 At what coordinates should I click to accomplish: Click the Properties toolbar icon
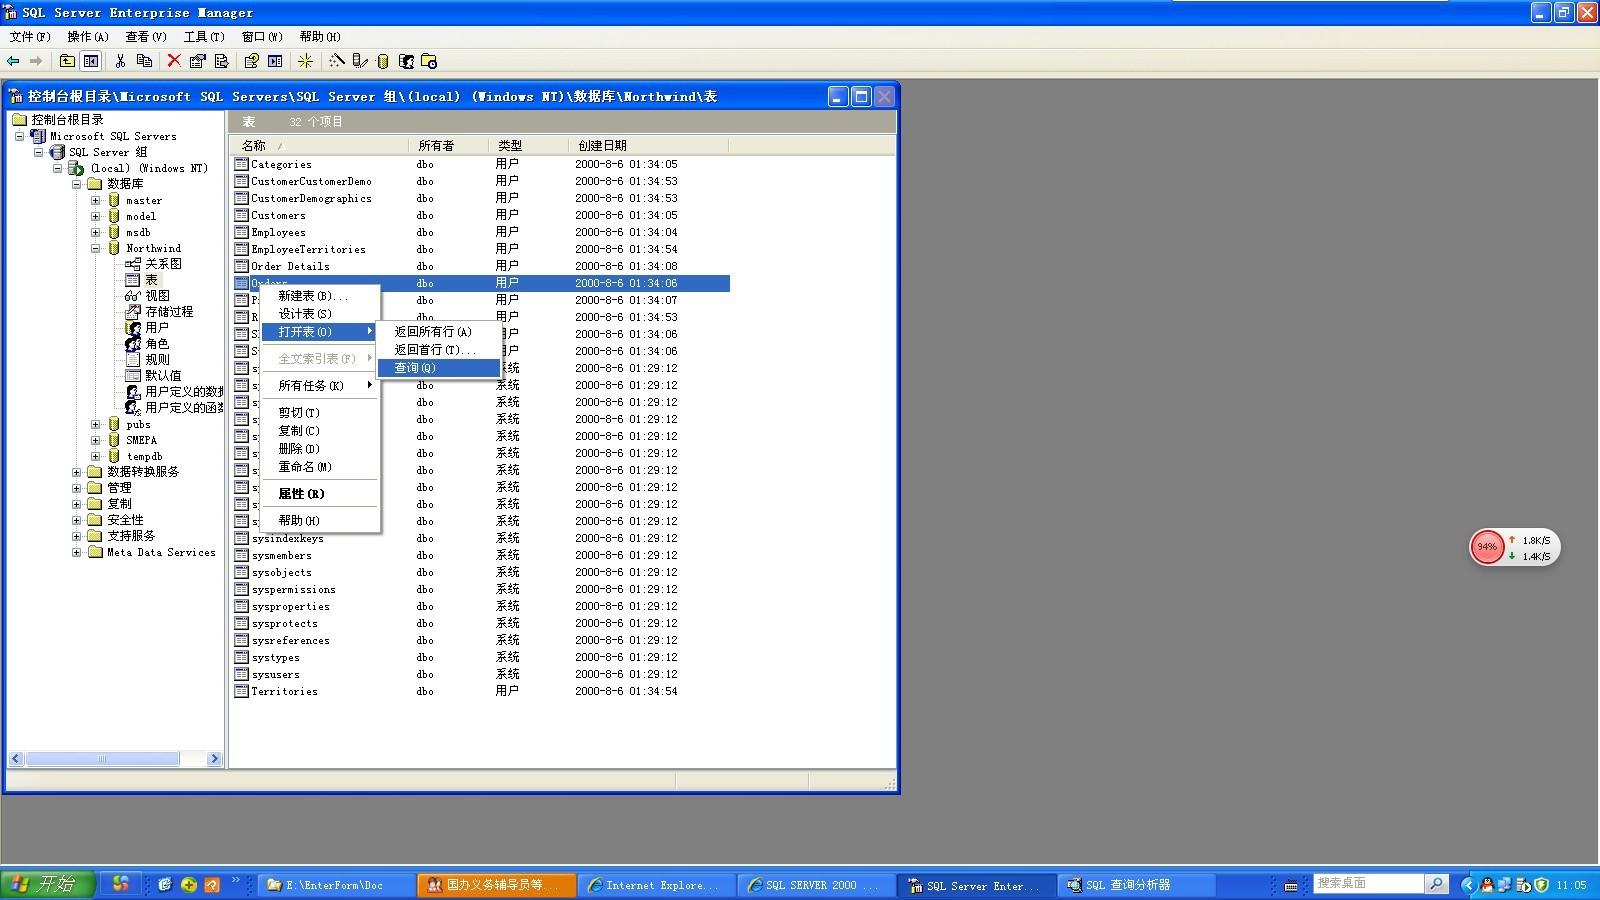pyautogui.click(x=198, y=61)
